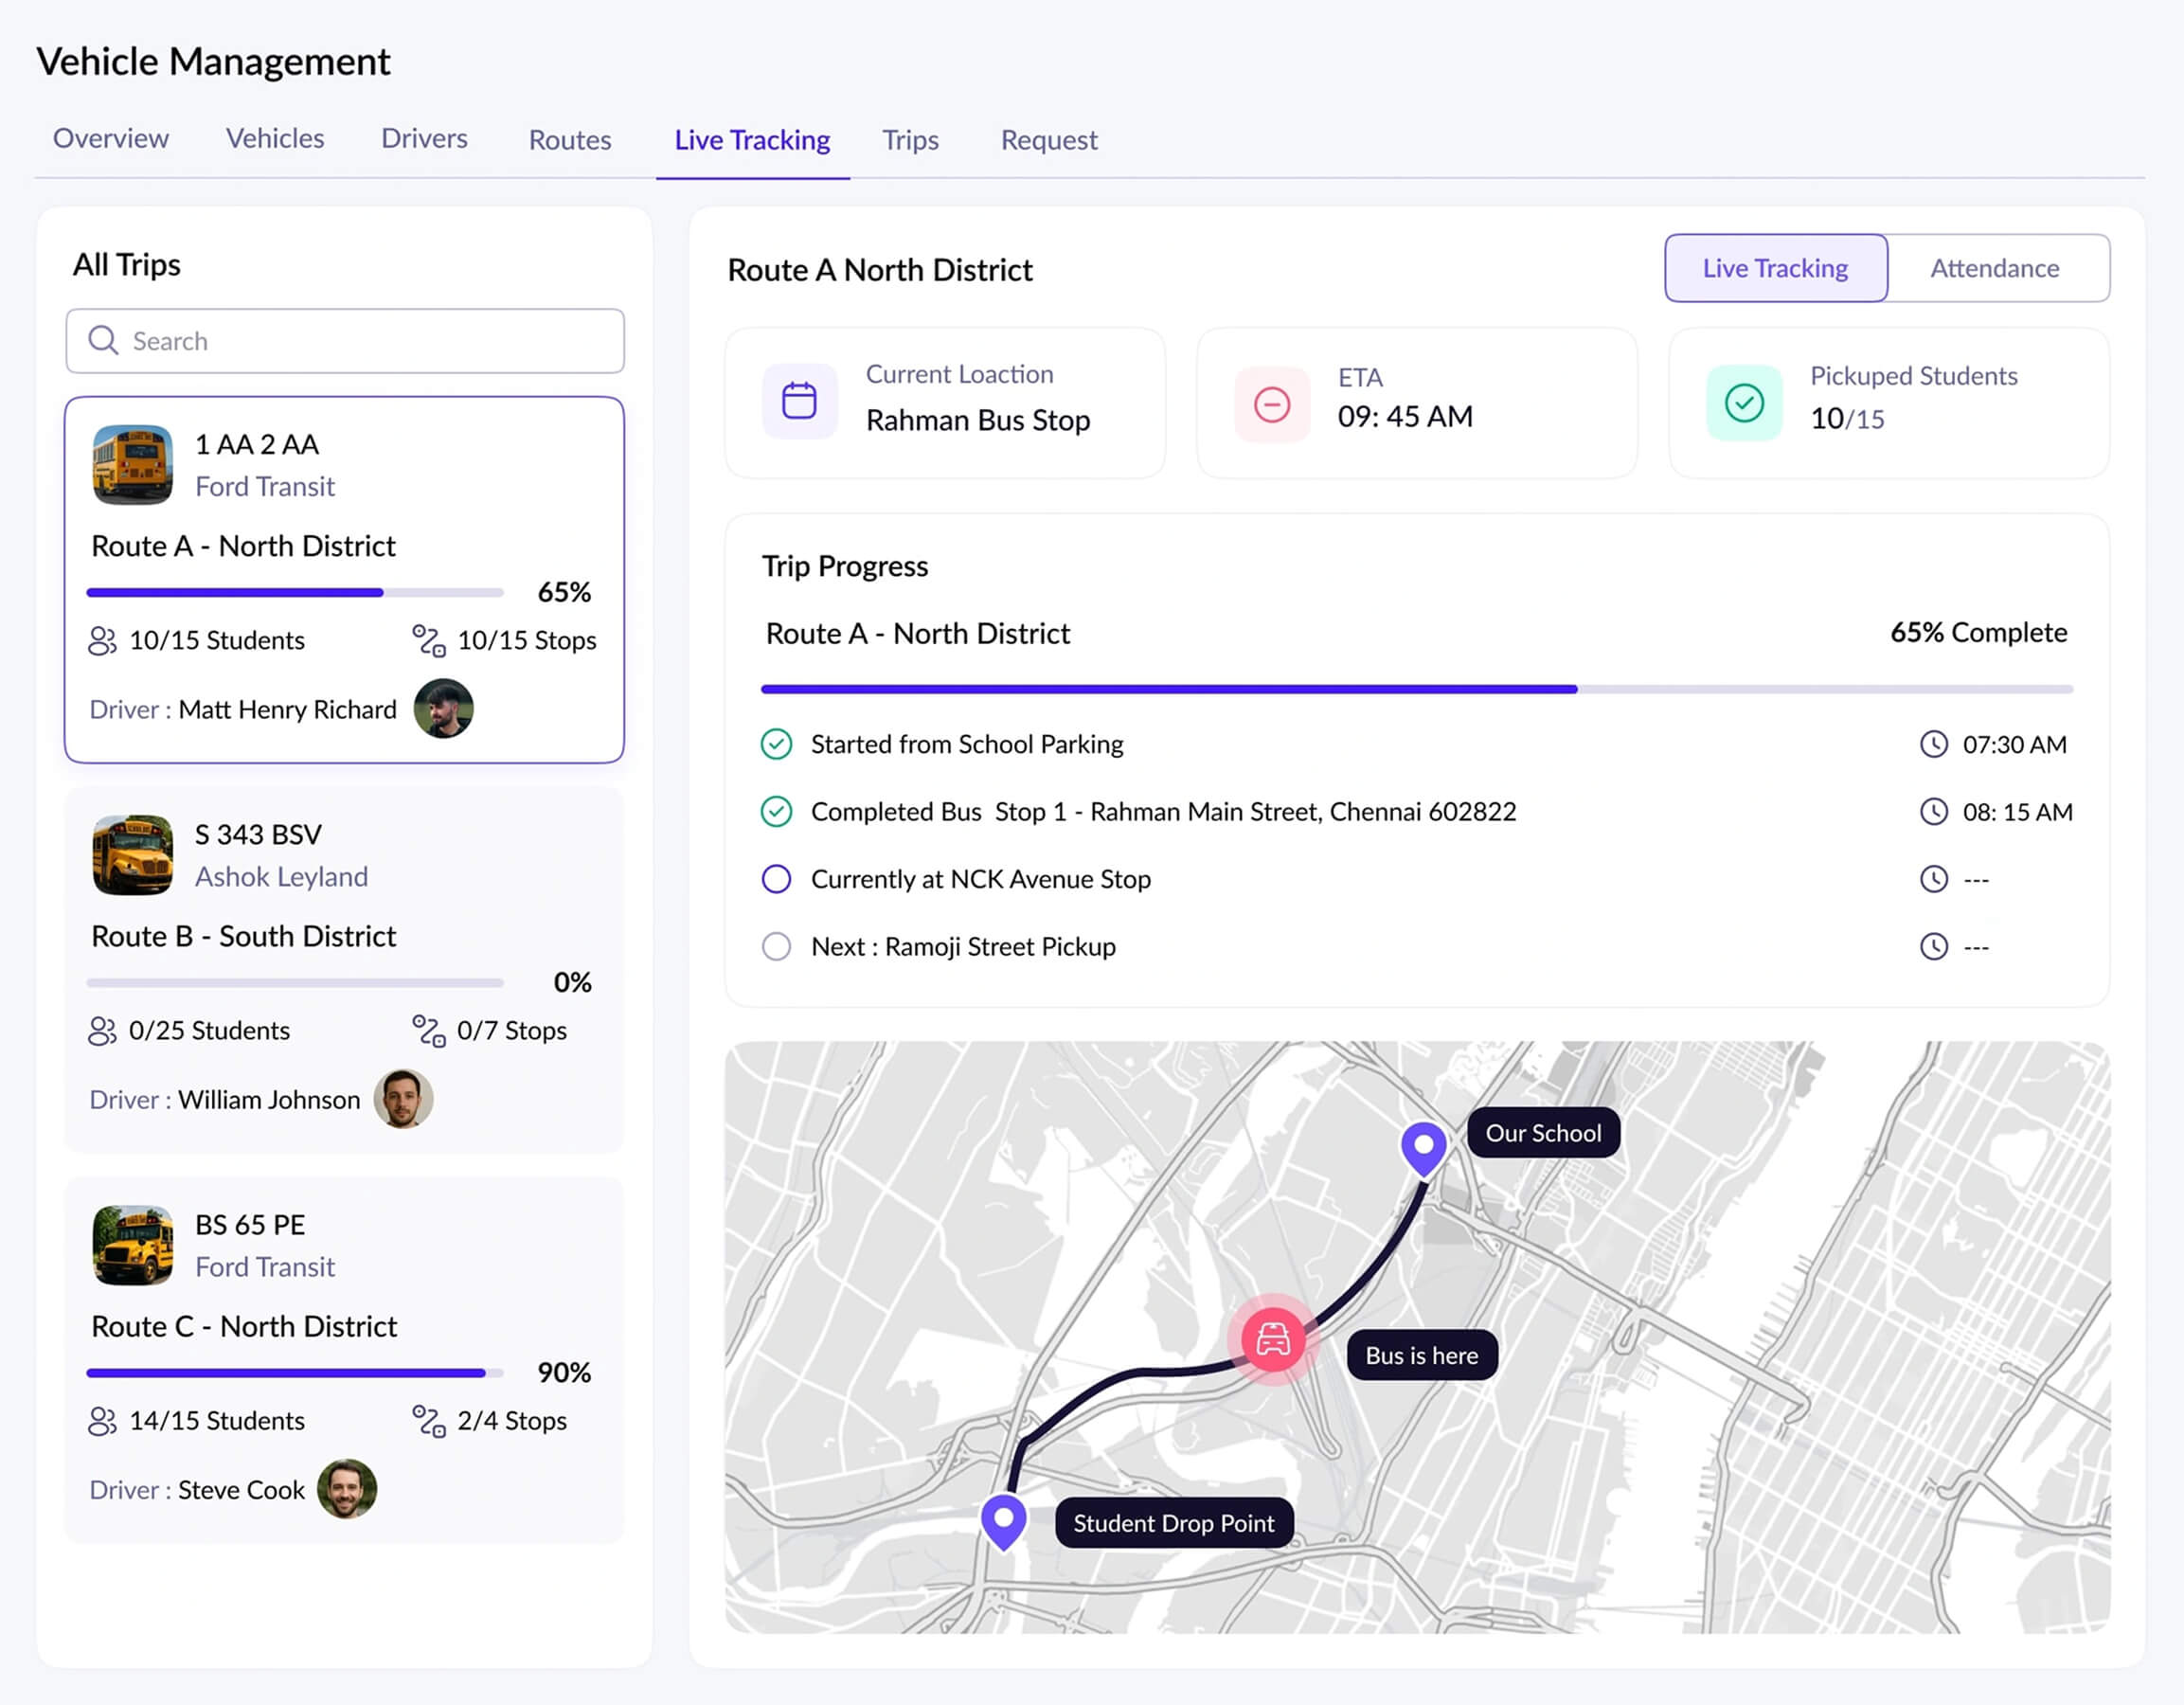Click the pink bus marker on map
The height and width of the screenshot is (1705, 2184).
click(1272, 1339)
